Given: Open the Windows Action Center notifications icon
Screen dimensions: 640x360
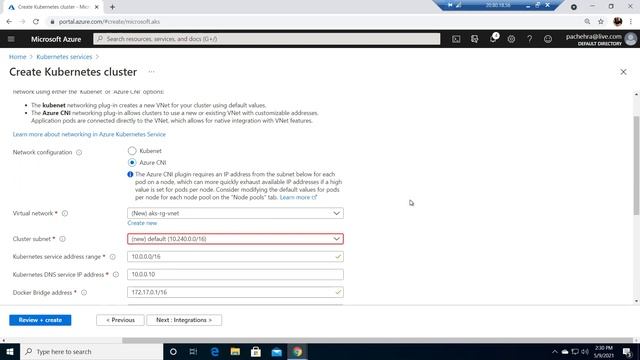Looking at the screenshot, I should tap(627, 351).
